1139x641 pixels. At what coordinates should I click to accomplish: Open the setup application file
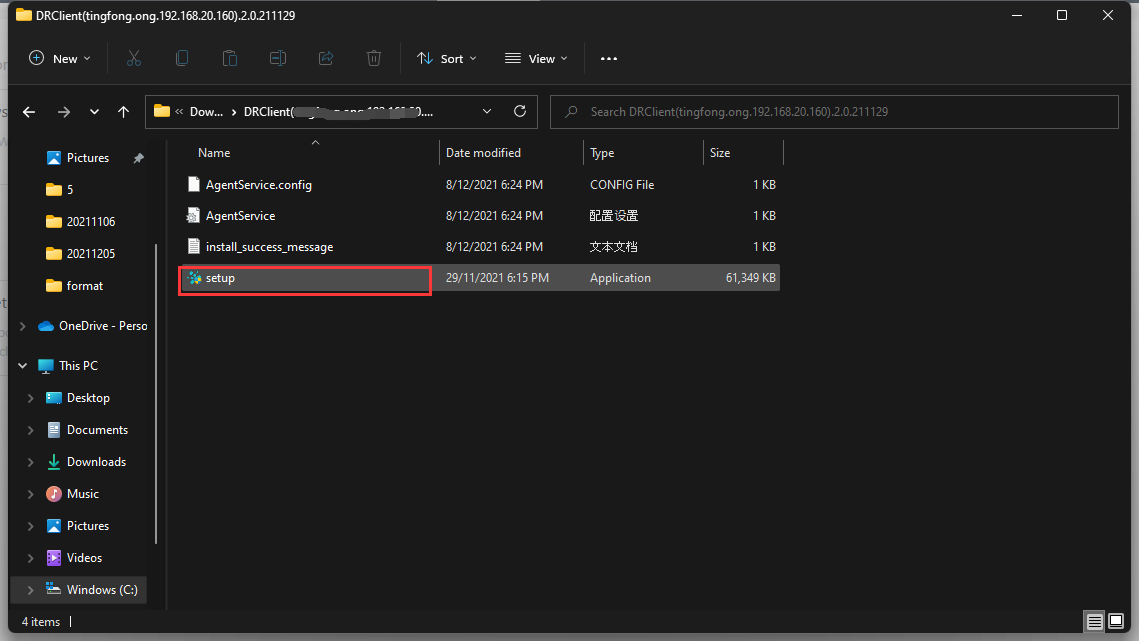[220, 278]
